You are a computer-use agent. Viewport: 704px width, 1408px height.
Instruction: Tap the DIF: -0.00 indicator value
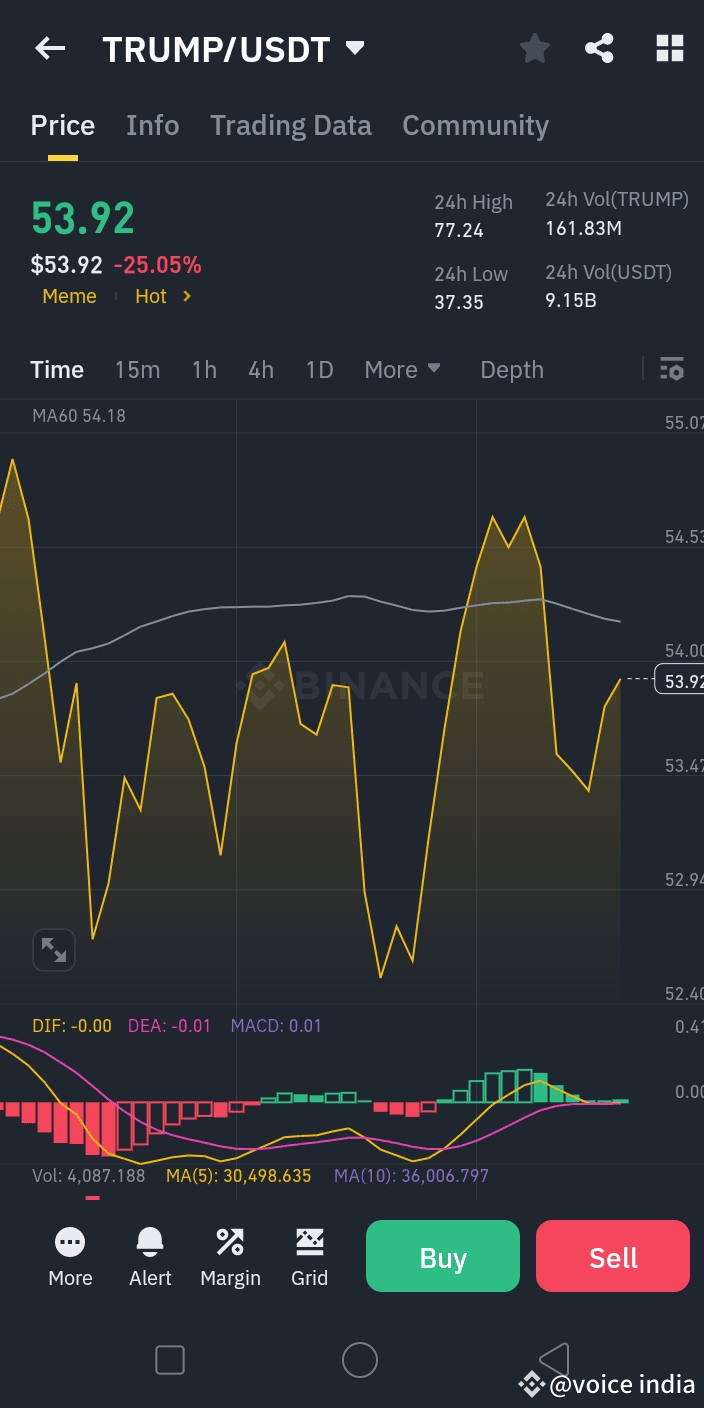(72, 1026)
